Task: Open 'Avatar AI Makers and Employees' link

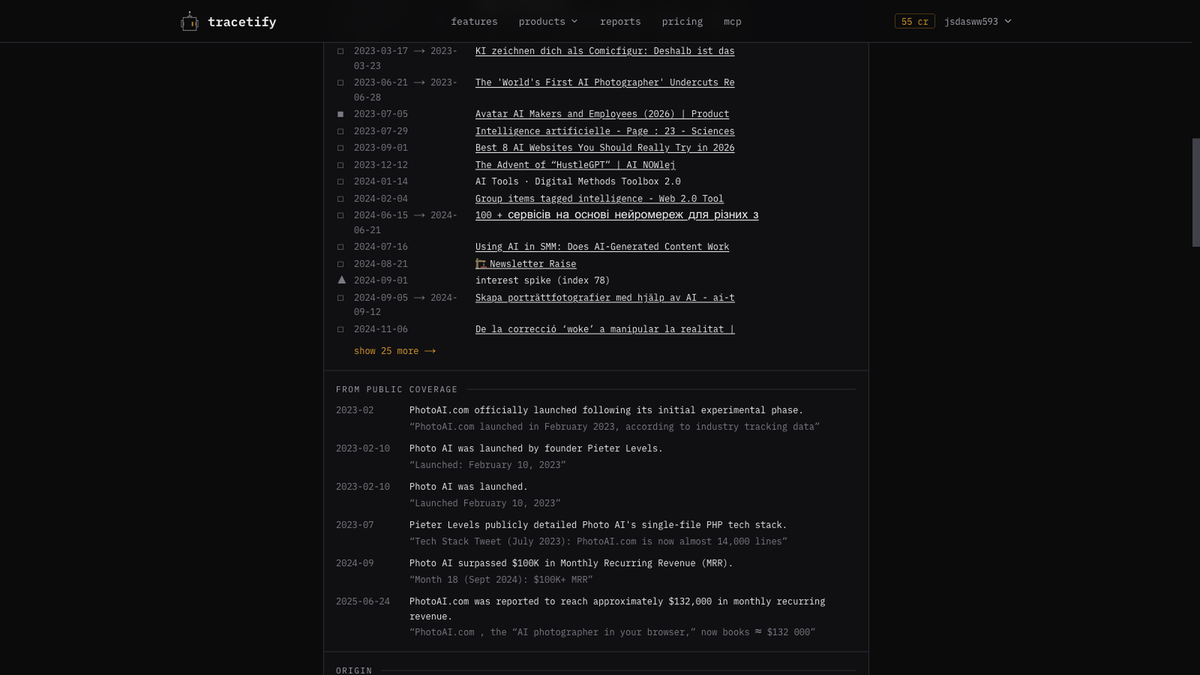Action: point(602,114)
